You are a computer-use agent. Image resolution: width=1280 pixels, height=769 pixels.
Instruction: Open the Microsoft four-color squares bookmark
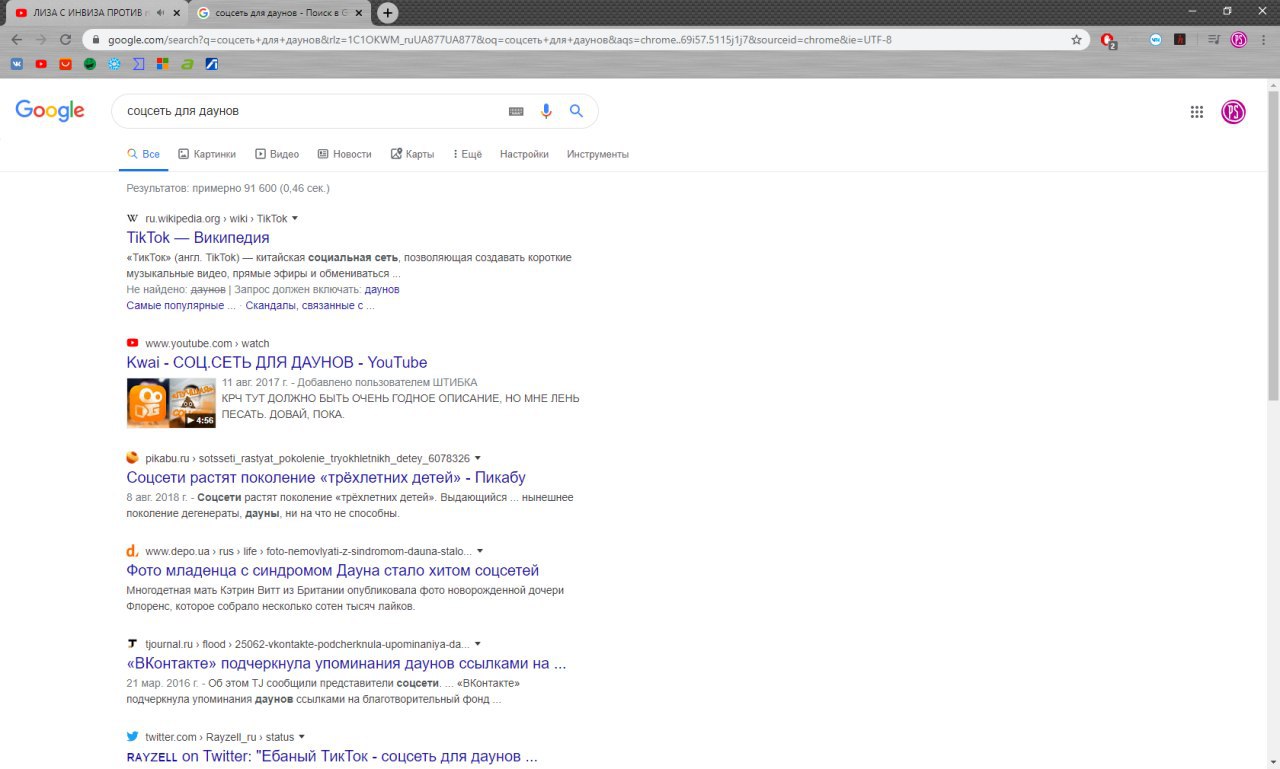pos(163,64)
